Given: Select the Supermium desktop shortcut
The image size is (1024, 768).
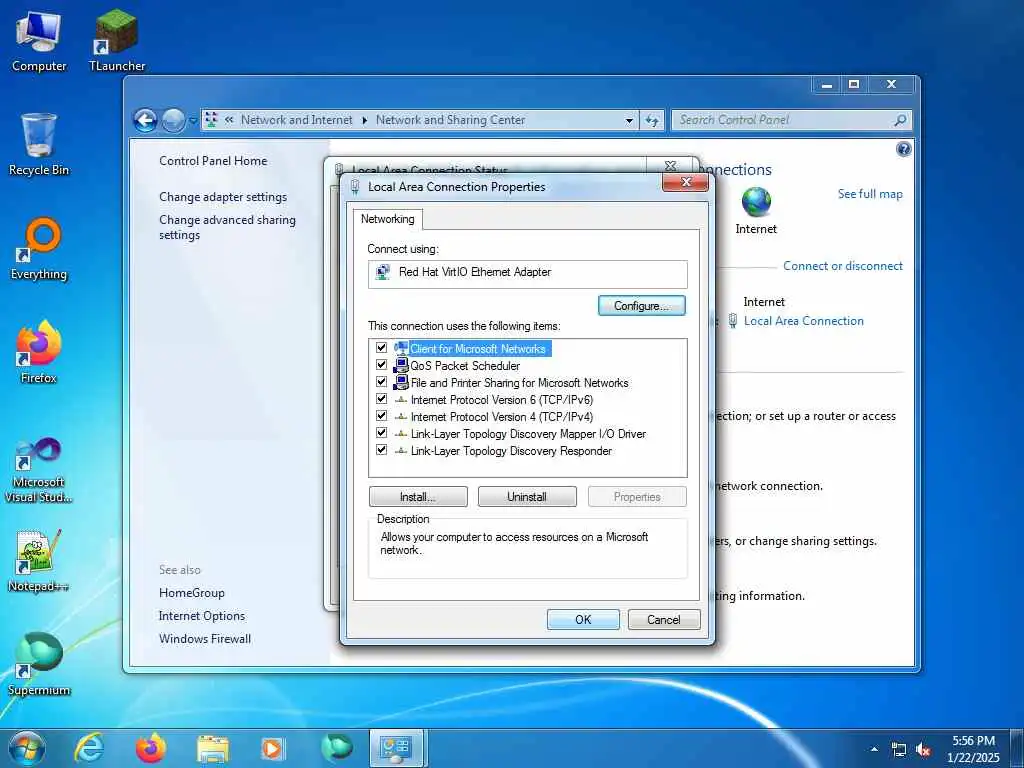Looking at the screenshot, I should tap(39, 664).
